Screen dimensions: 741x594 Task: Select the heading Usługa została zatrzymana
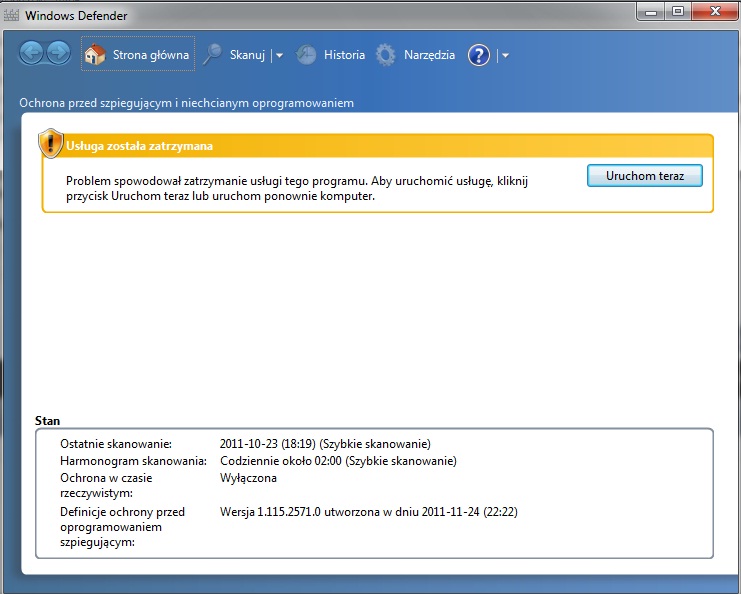(139, 146)
